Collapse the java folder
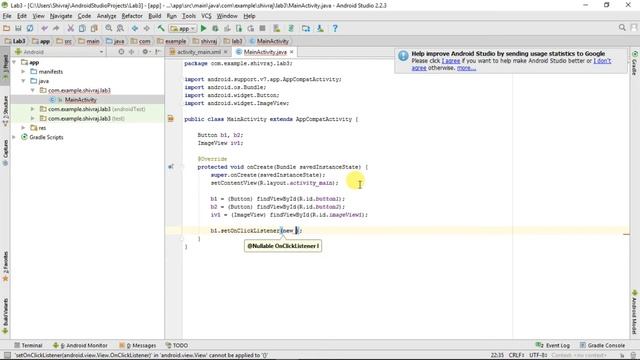The image size is (640, 360). (x=24, y=81)
